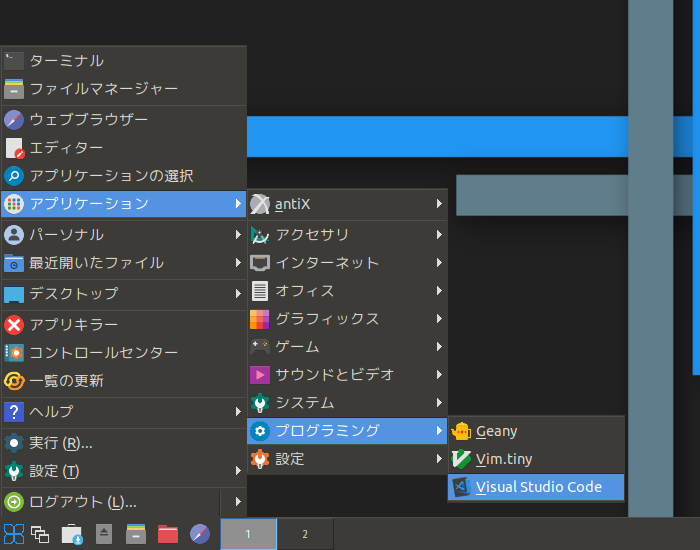Image resolution: width=700 pixels, height=550 pixels.
Task: Click the orange refresh icon beside 一覧の更新
Action: point(14,381)
